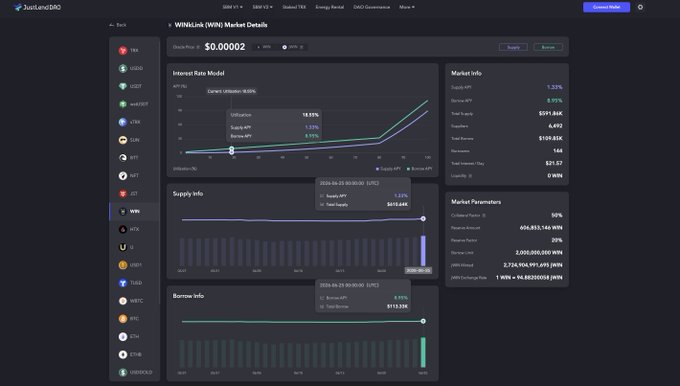The image size is (680, 386).
Task: Open the WBTC market in sidebar
Action: pyautogui.click(x=134, y=301)
